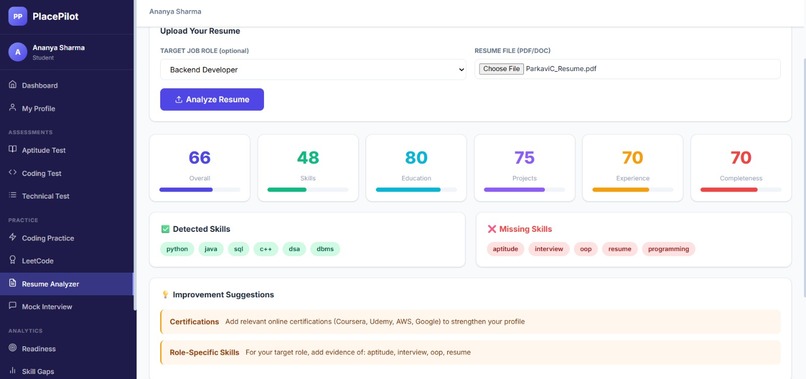Viewport: 806px width, 379px height.
Task: Click the interview missing skill tag
Action: pyautogui.click(x=549, y=249)
